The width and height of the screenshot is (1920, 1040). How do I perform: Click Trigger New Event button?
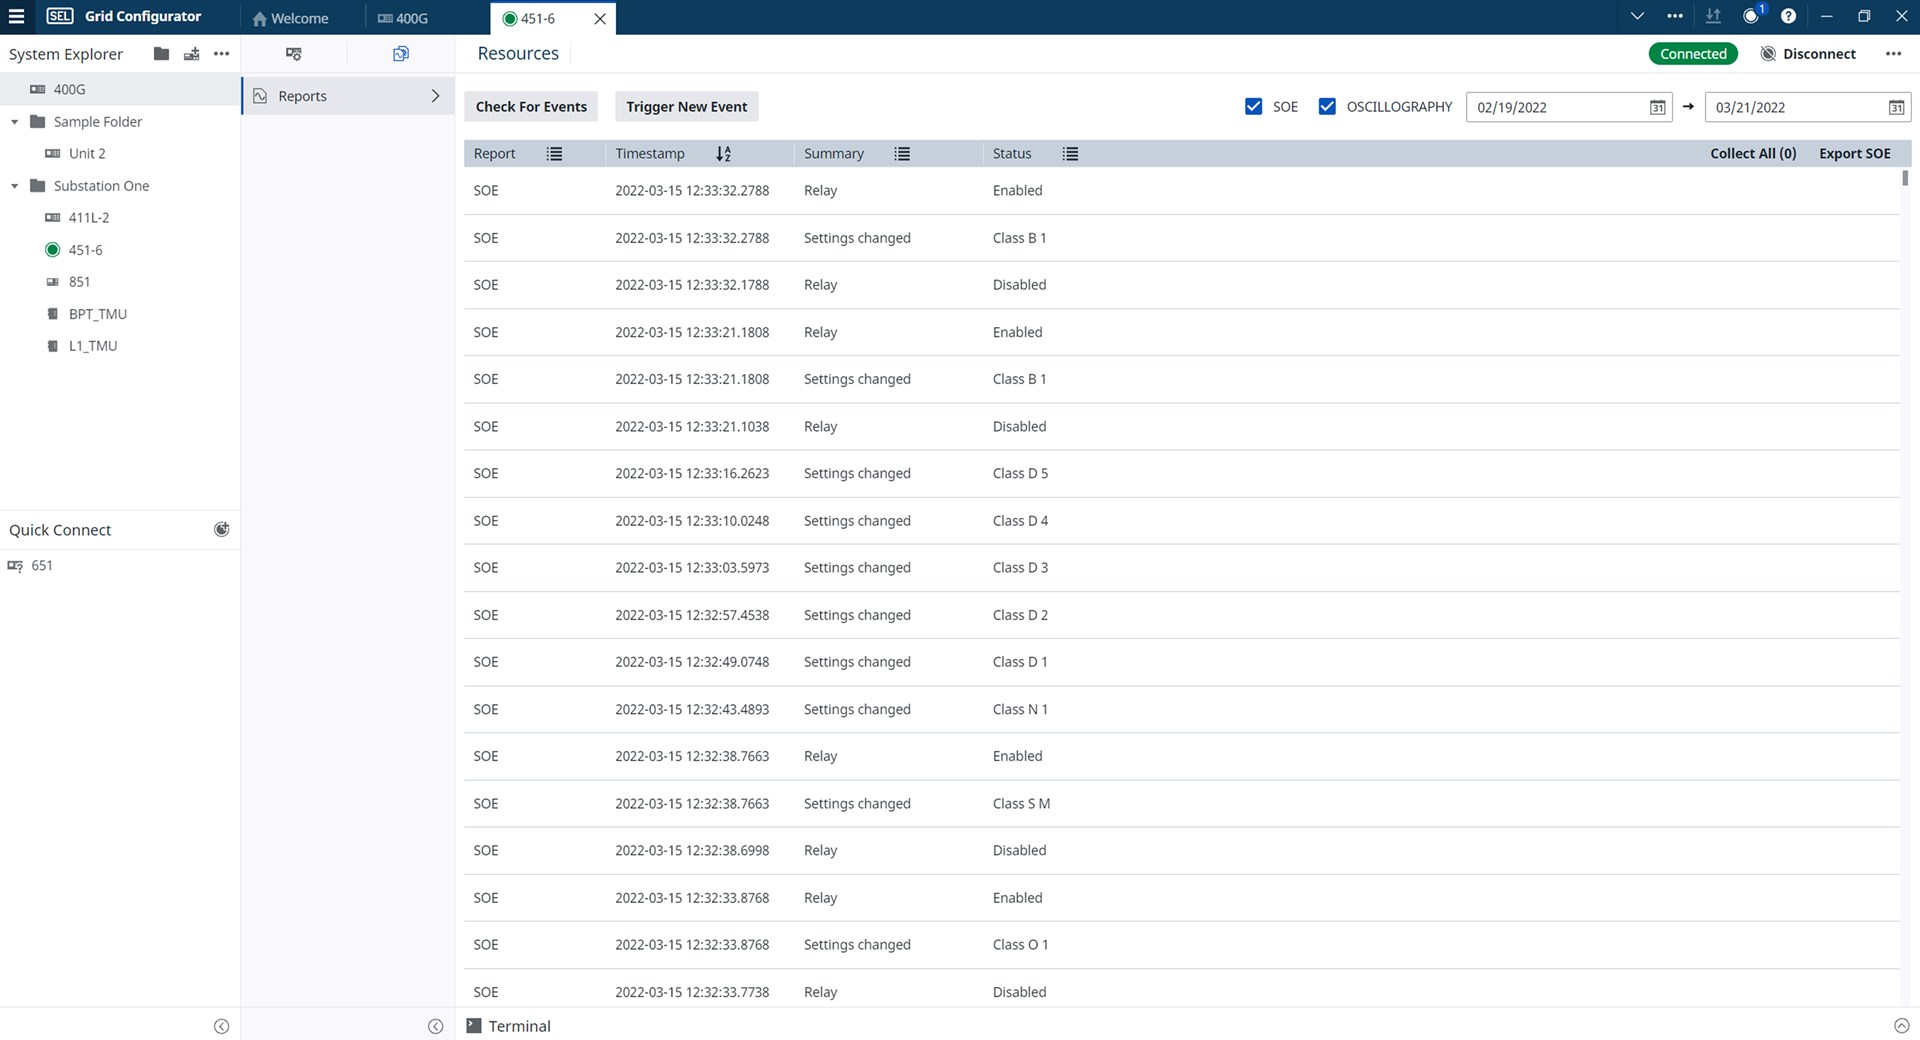[x=687, y=107]
